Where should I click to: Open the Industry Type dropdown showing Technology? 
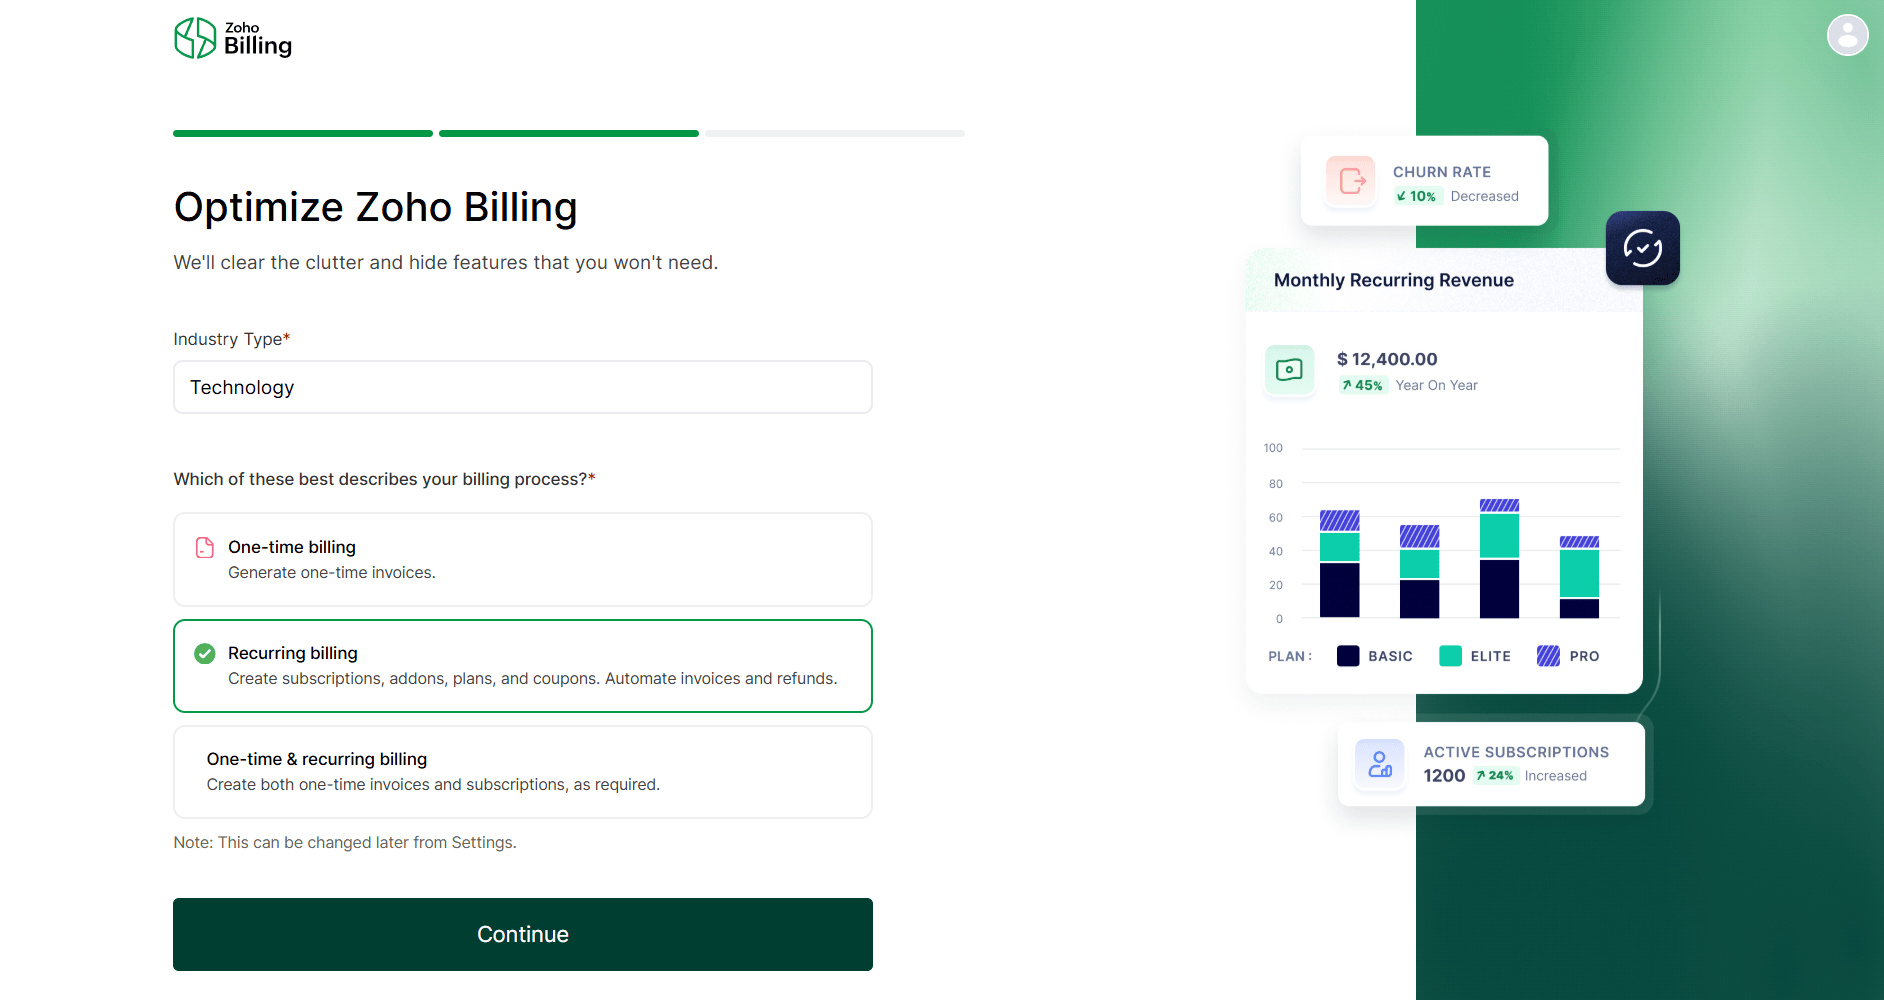coord(523,387)
